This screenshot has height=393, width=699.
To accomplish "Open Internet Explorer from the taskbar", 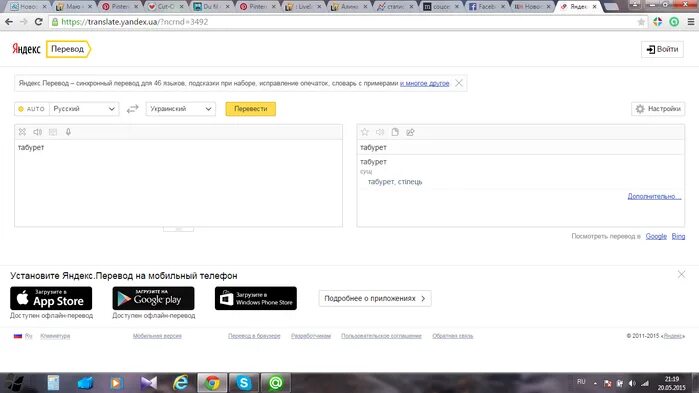I will tap(181, 383).
